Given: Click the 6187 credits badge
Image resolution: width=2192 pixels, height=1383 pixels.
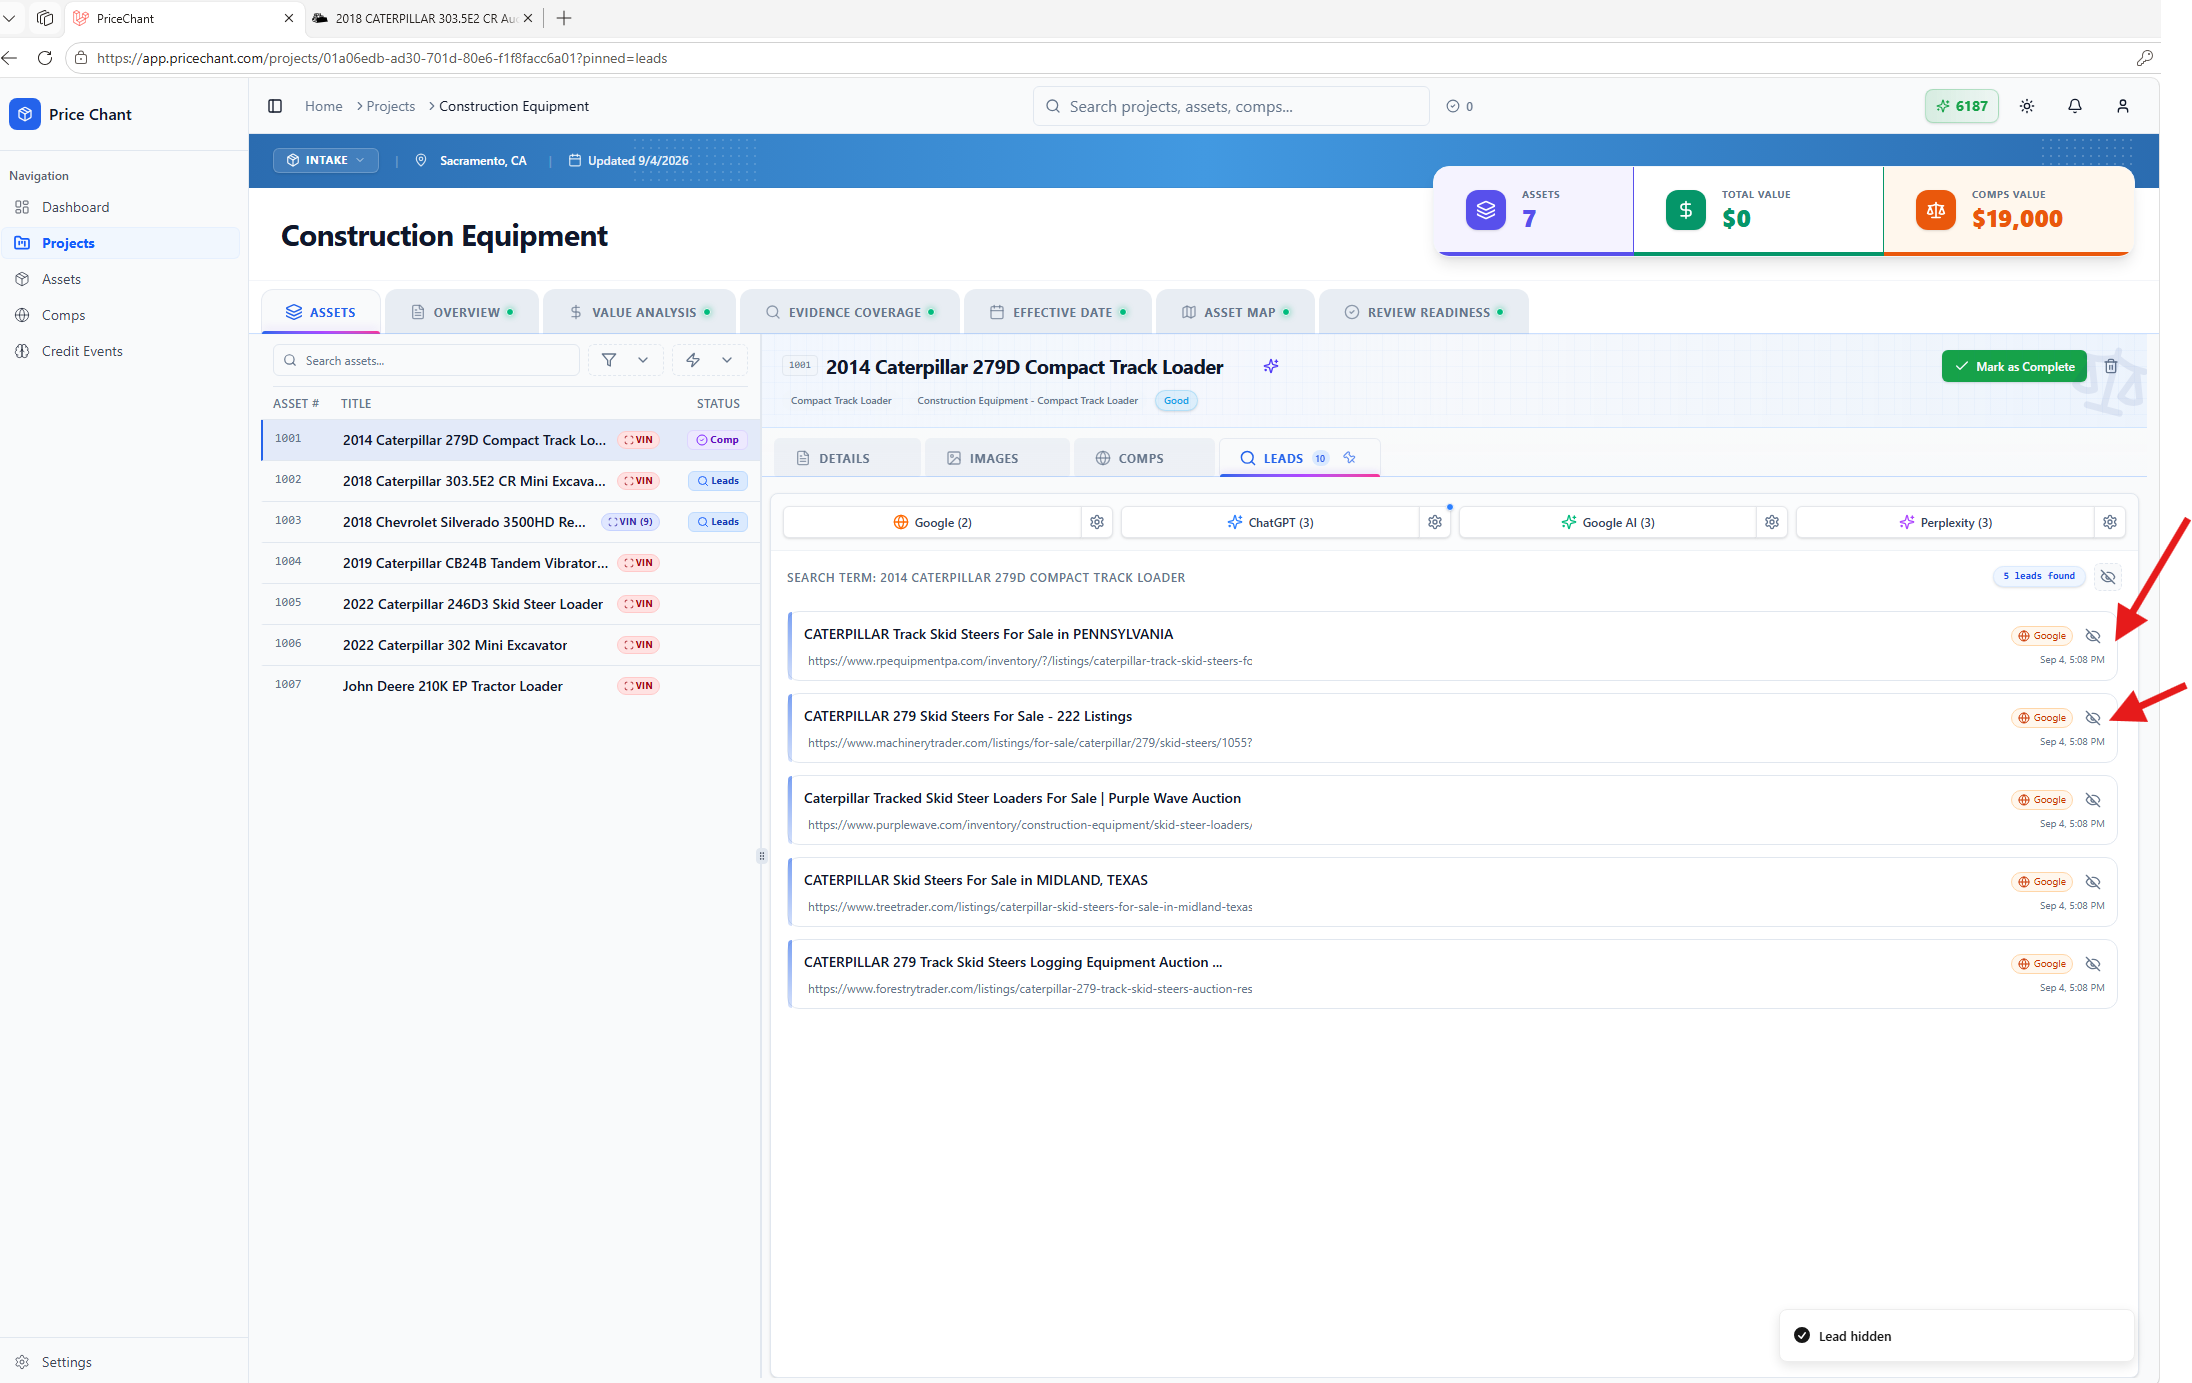Looking at the screenshot, I should [x=1962, y=106].
